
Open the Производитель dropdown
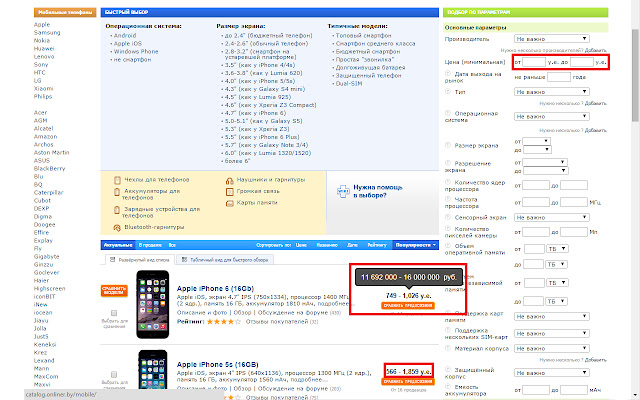point(551,39)
